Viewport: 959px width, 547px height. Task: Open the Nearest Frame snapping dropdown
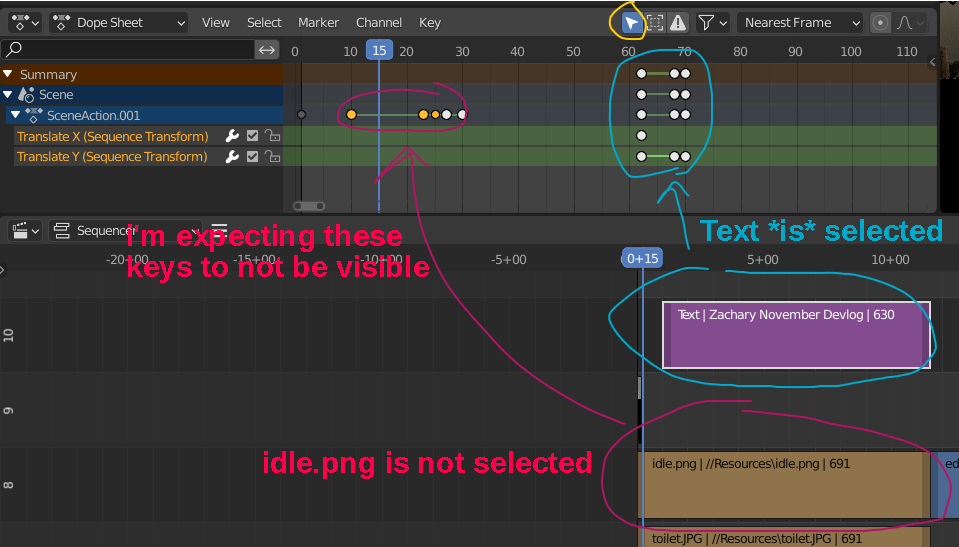800,23
